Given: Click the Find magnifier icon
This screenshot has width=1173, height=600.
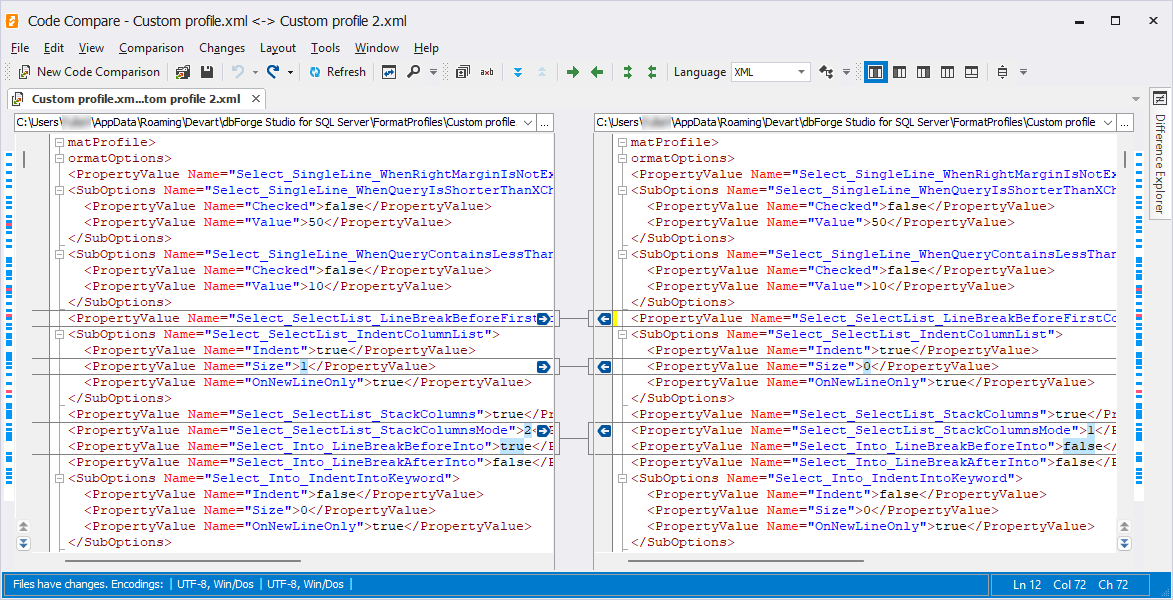Looking at the screenshot, I should [x=413, y=72].
